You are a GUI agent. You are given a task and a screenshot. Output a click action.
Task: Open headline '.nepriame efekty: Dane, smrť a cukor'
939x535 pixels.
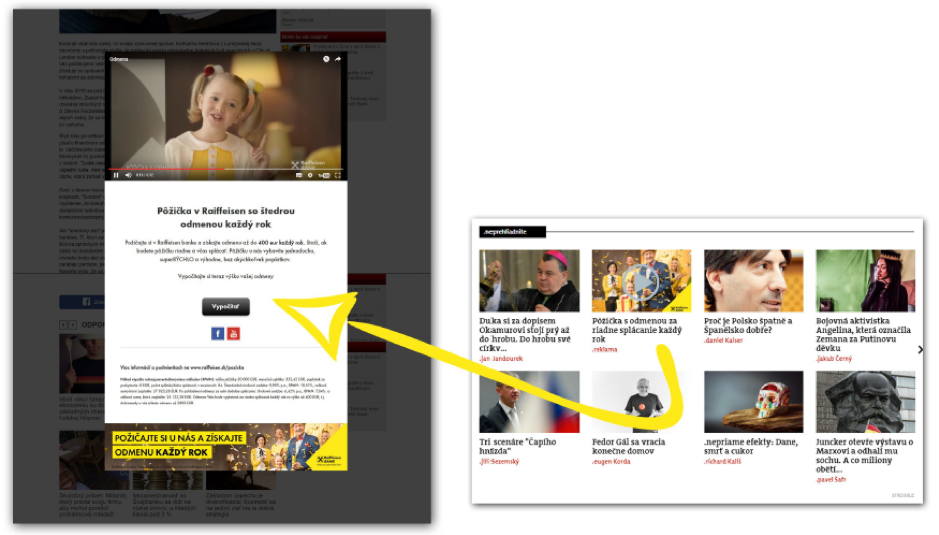click(x=751, y=446)
